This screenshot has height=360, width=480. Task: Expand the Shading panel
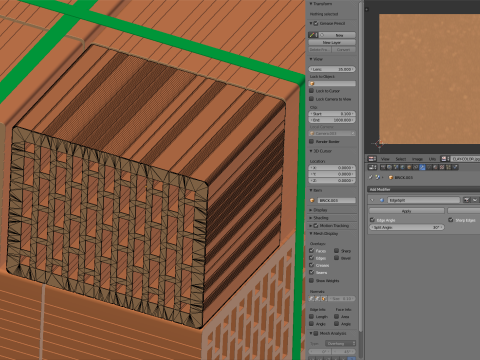click(x=311, y=218)
